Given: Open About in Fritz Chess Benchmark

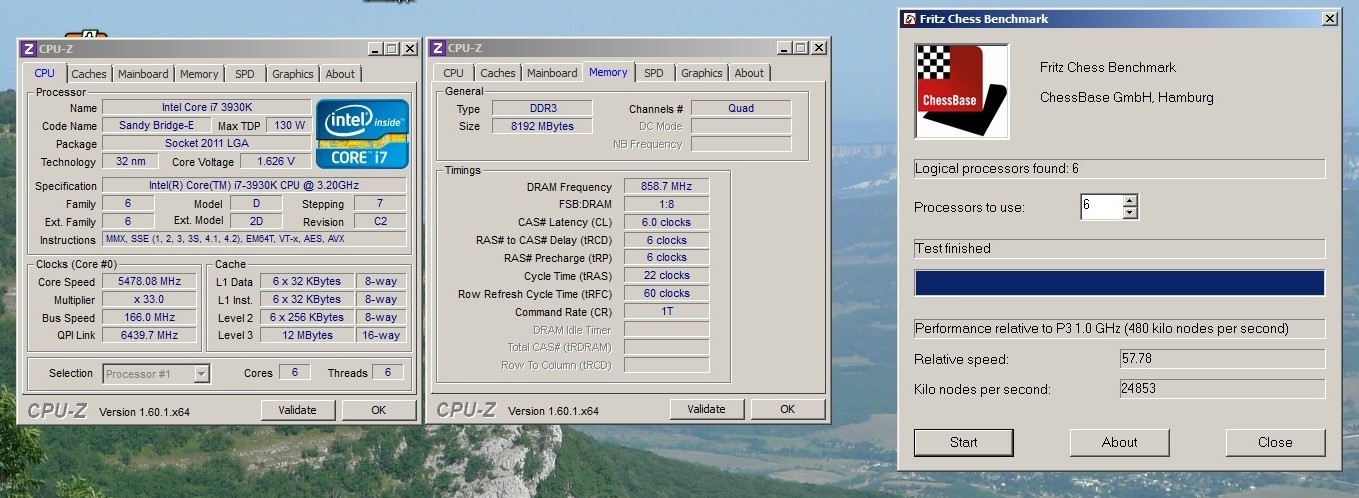Looking at the screenshot, I should 1120,442.
